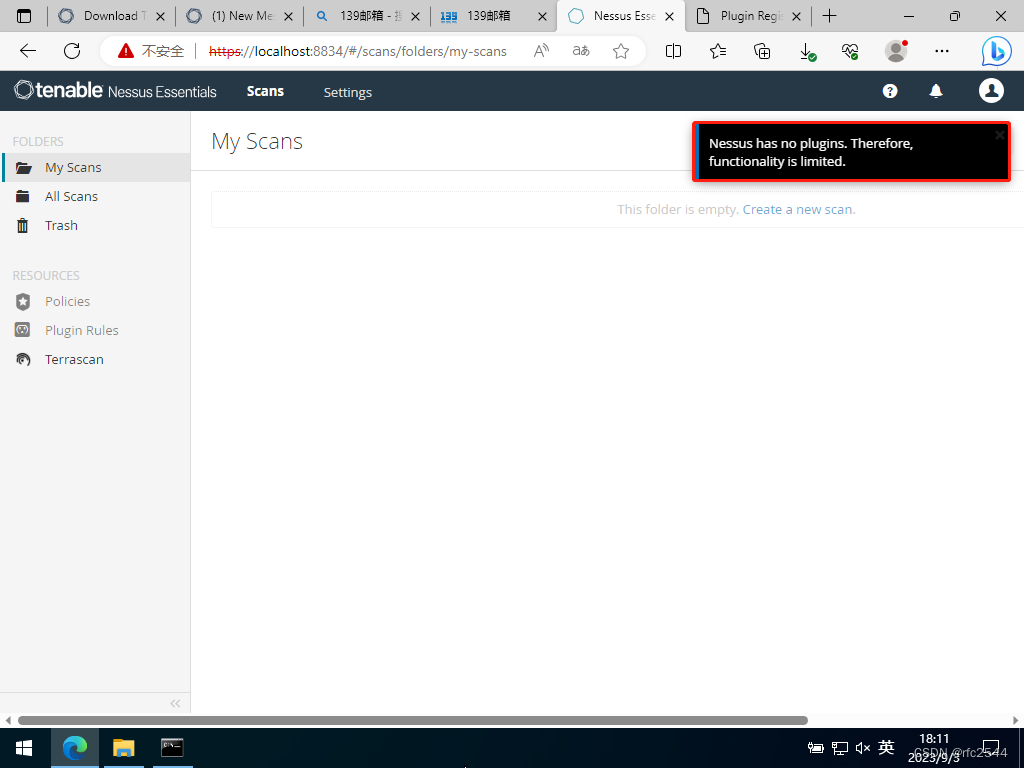Close the Plugin Regis tab
Screen dimensions: 1024x768
coord(796,16)
